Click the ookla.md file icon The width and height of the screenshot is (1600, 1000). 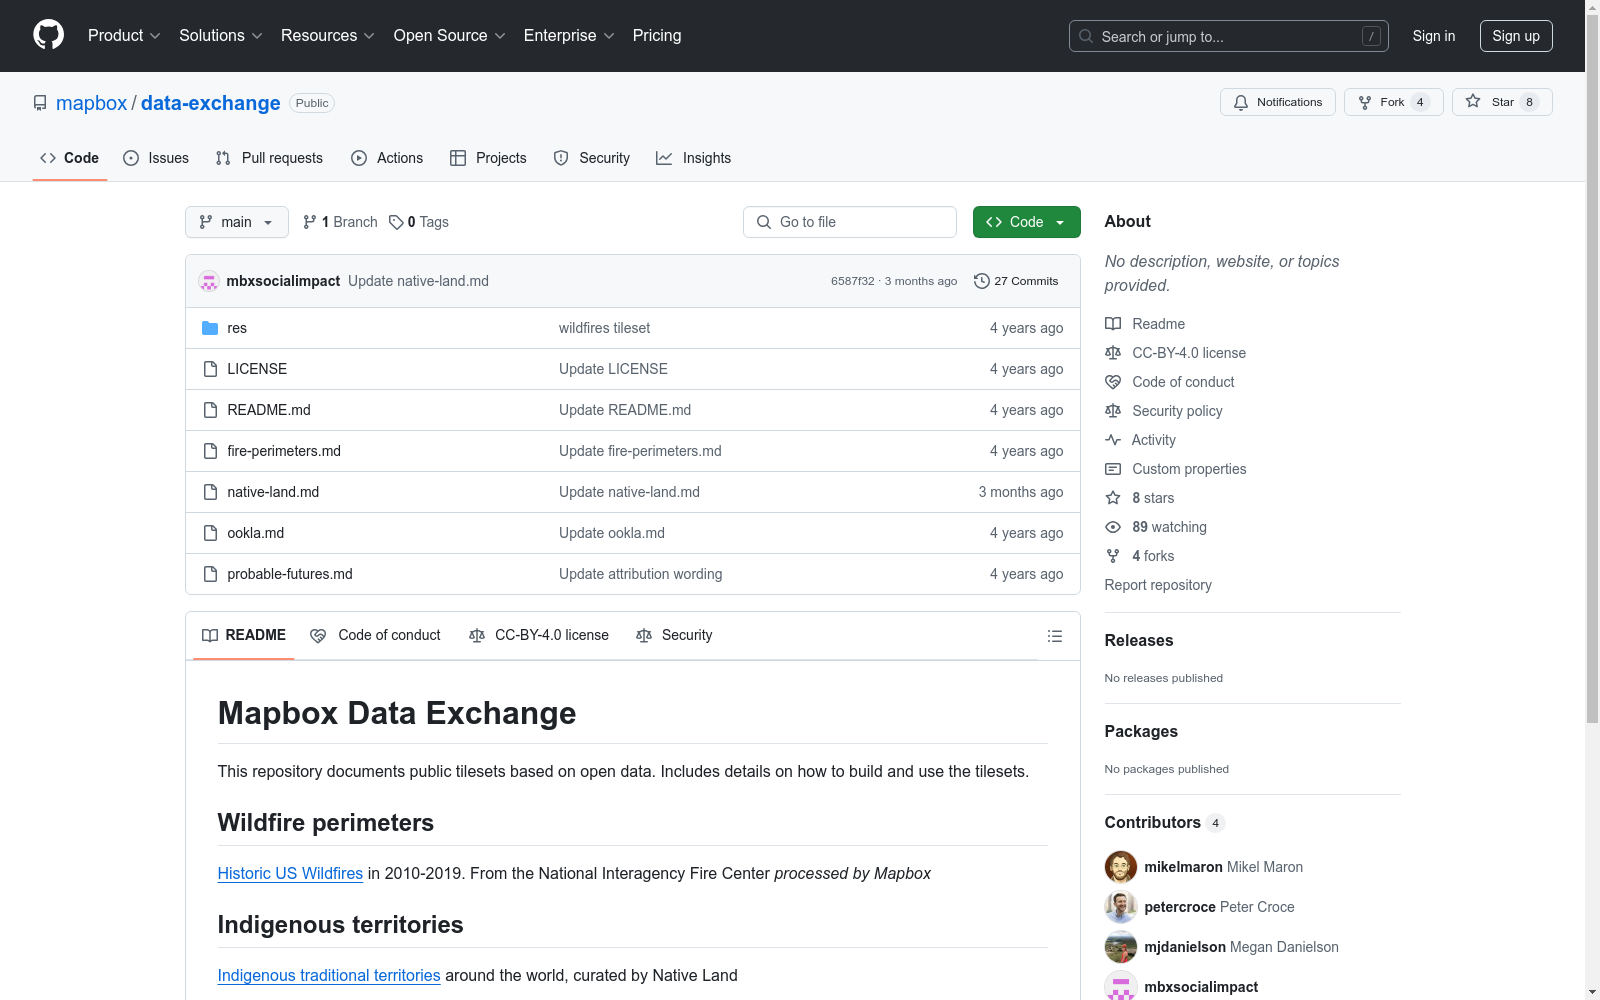(210, 533)
